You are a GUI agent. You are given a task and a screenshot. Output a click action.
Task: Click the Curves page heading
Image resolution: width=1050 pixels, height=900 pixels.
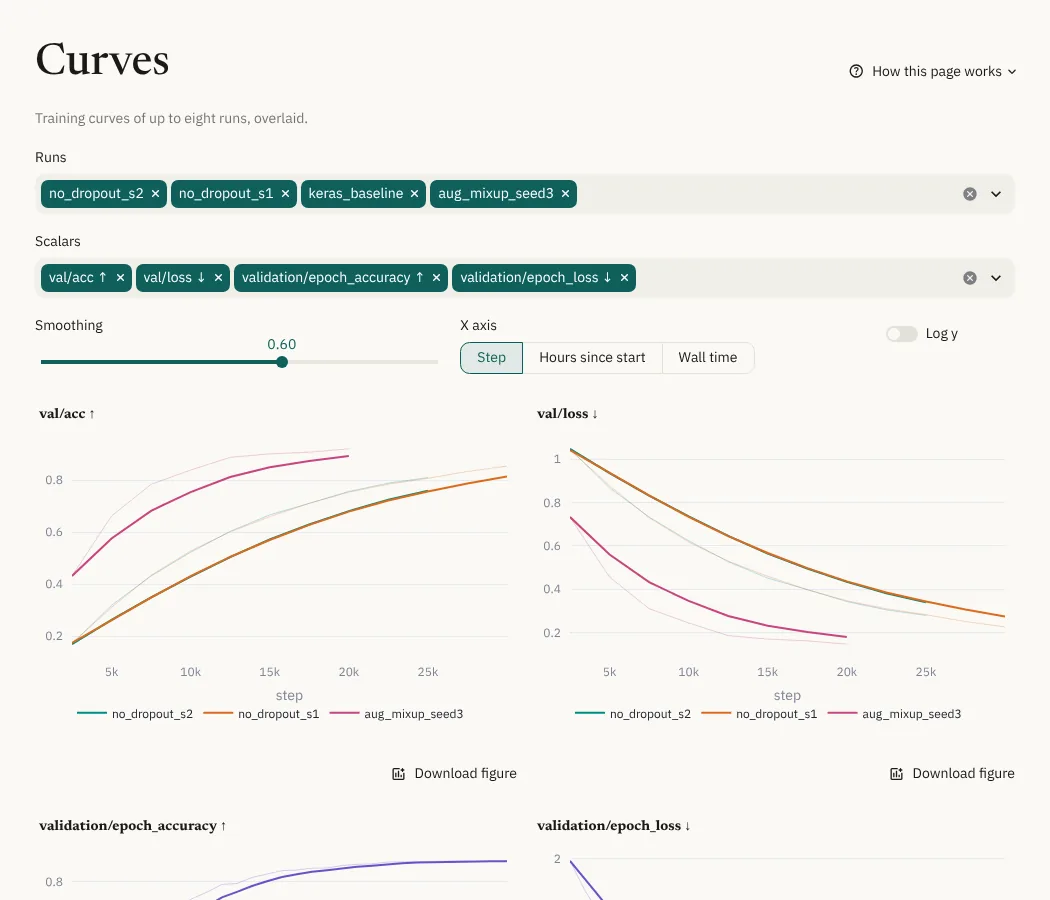coord(102,60)
